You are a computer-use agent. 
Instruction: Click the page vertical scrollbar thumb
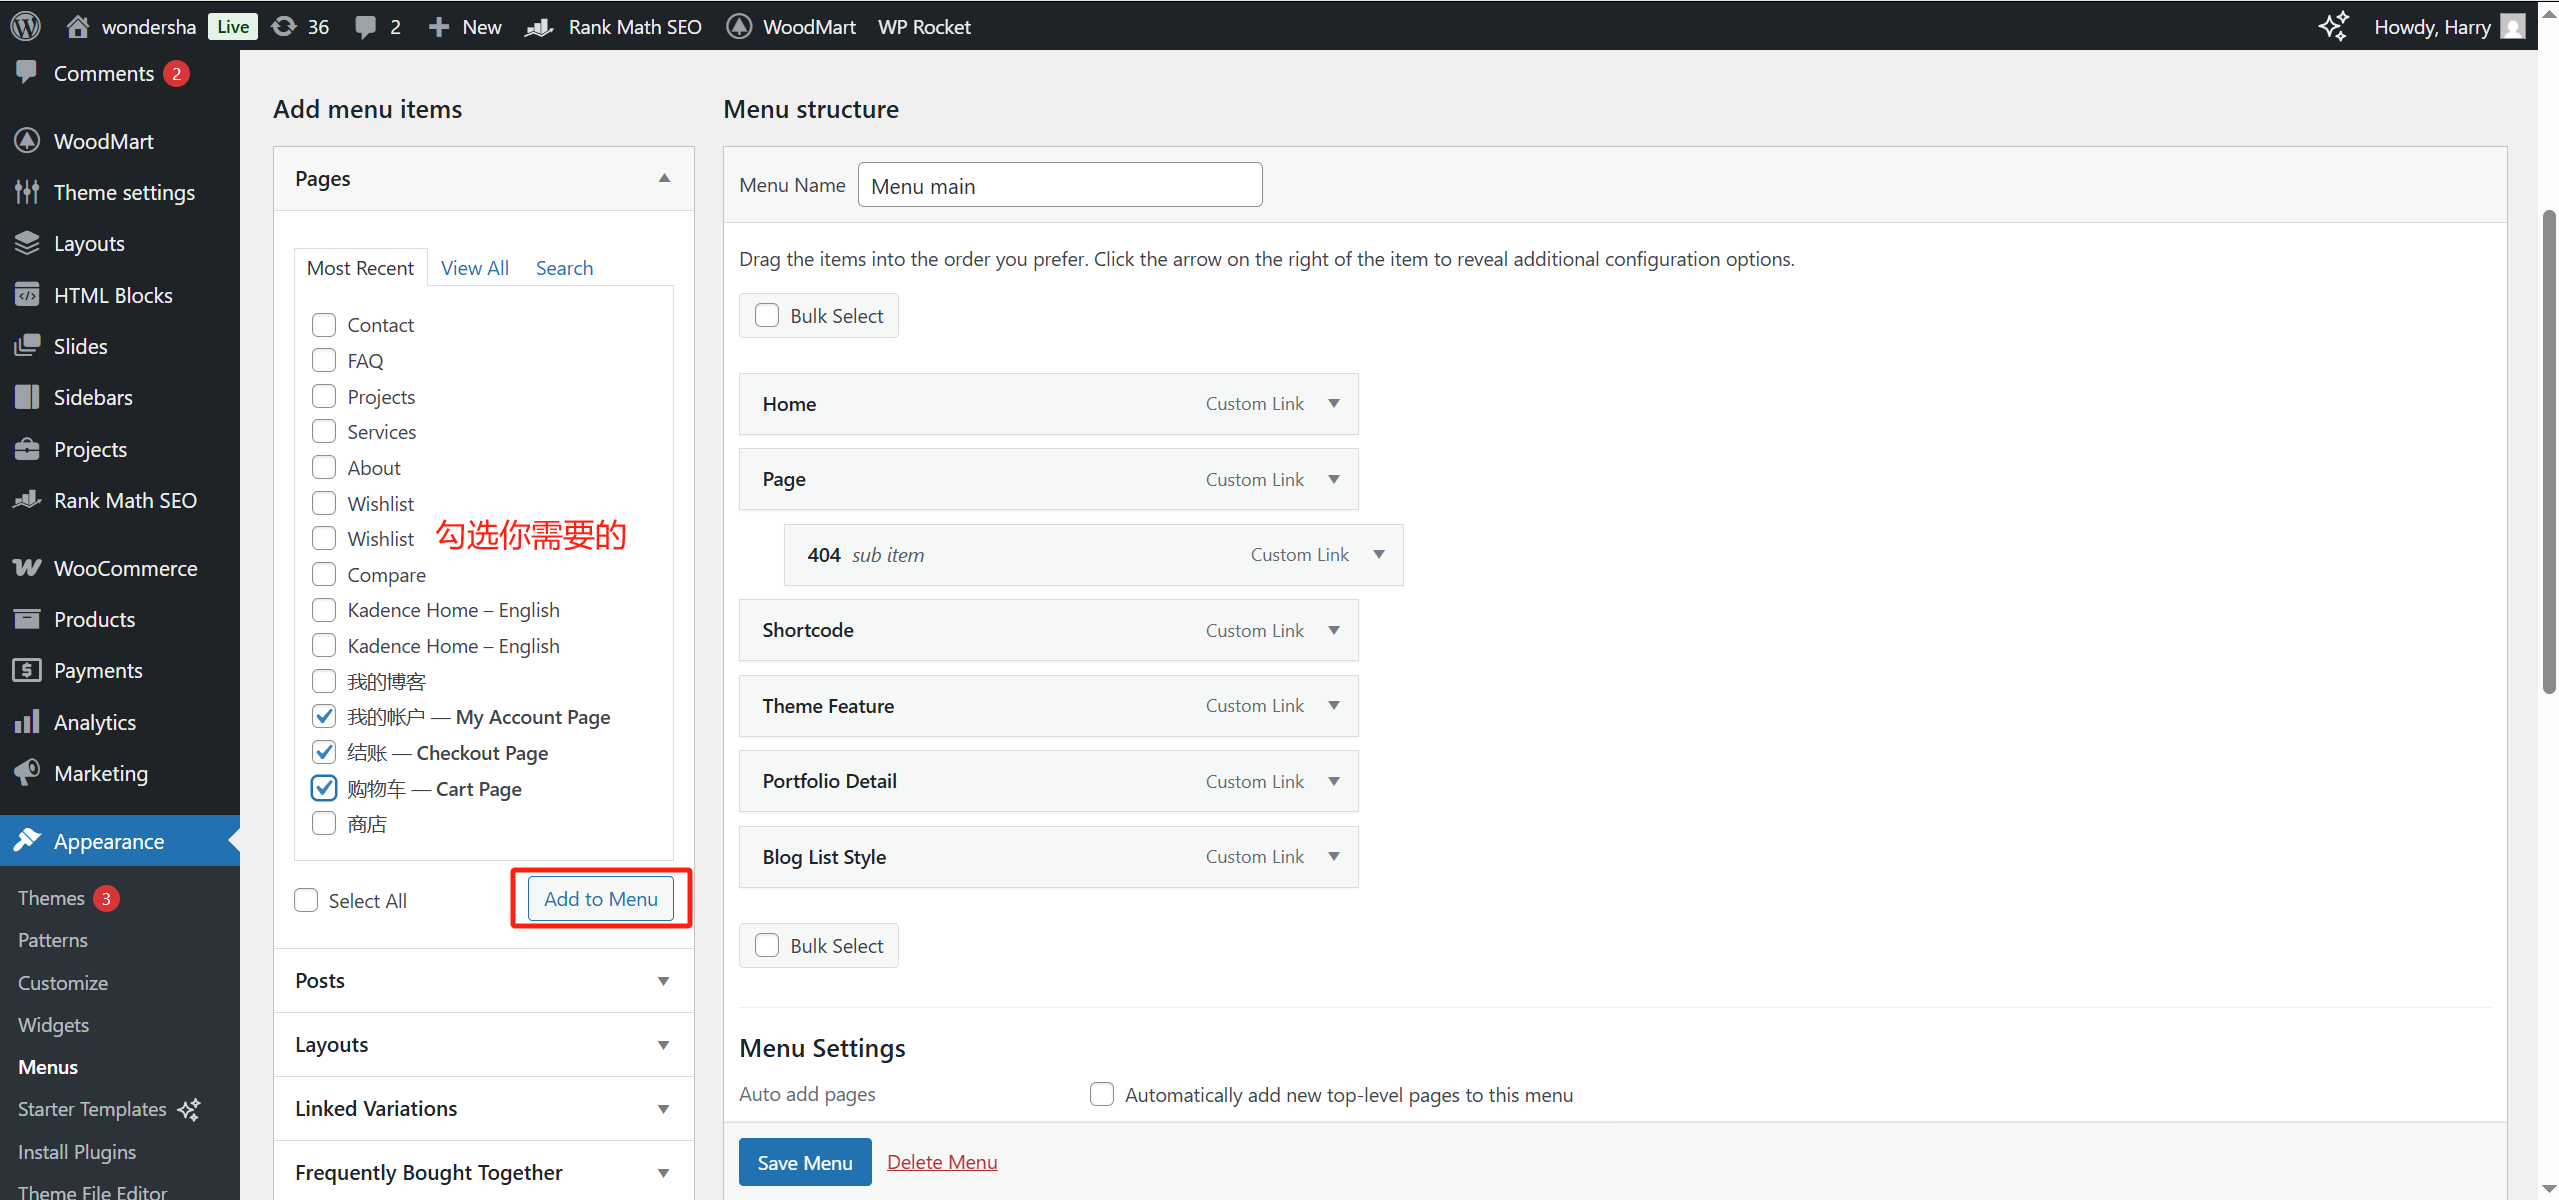(x=2549, y=450)
